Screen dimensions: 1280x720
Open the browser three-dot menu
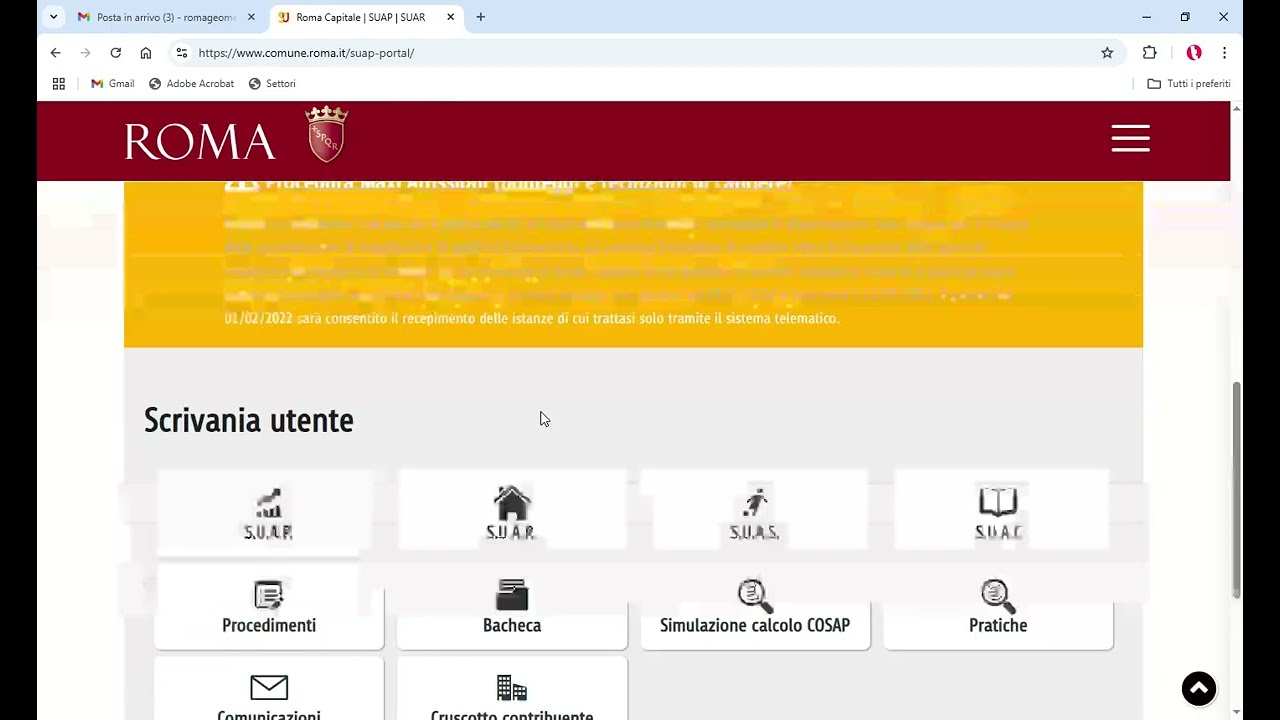pos(1224,53)
